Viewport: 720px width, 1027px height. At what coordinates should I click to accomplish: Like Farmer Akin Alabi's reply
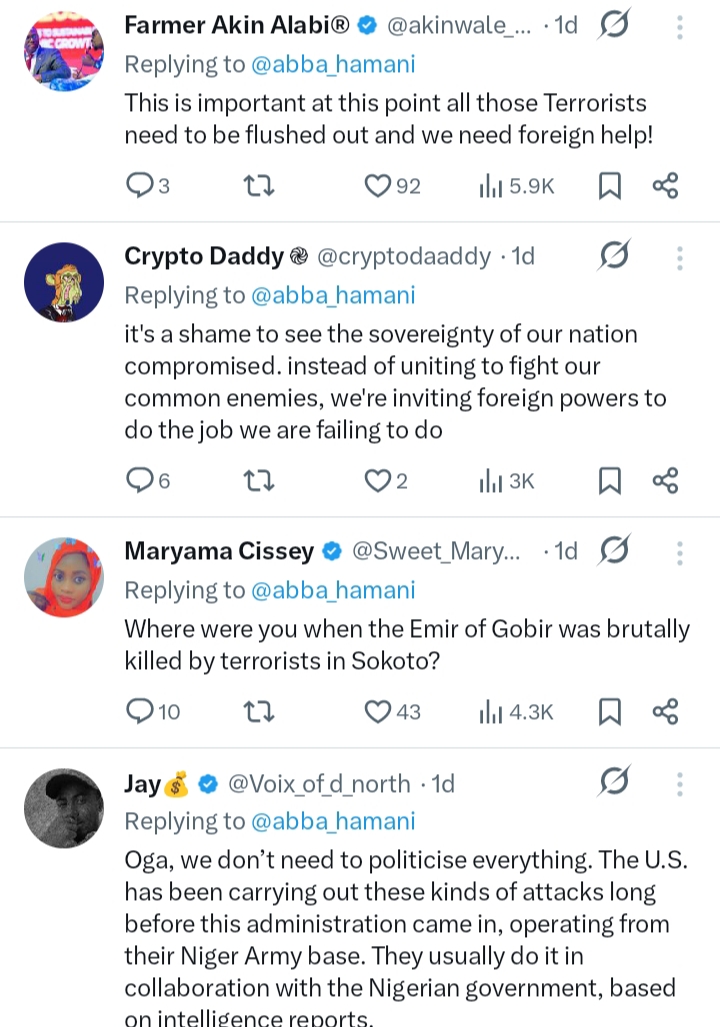[377, 185]
